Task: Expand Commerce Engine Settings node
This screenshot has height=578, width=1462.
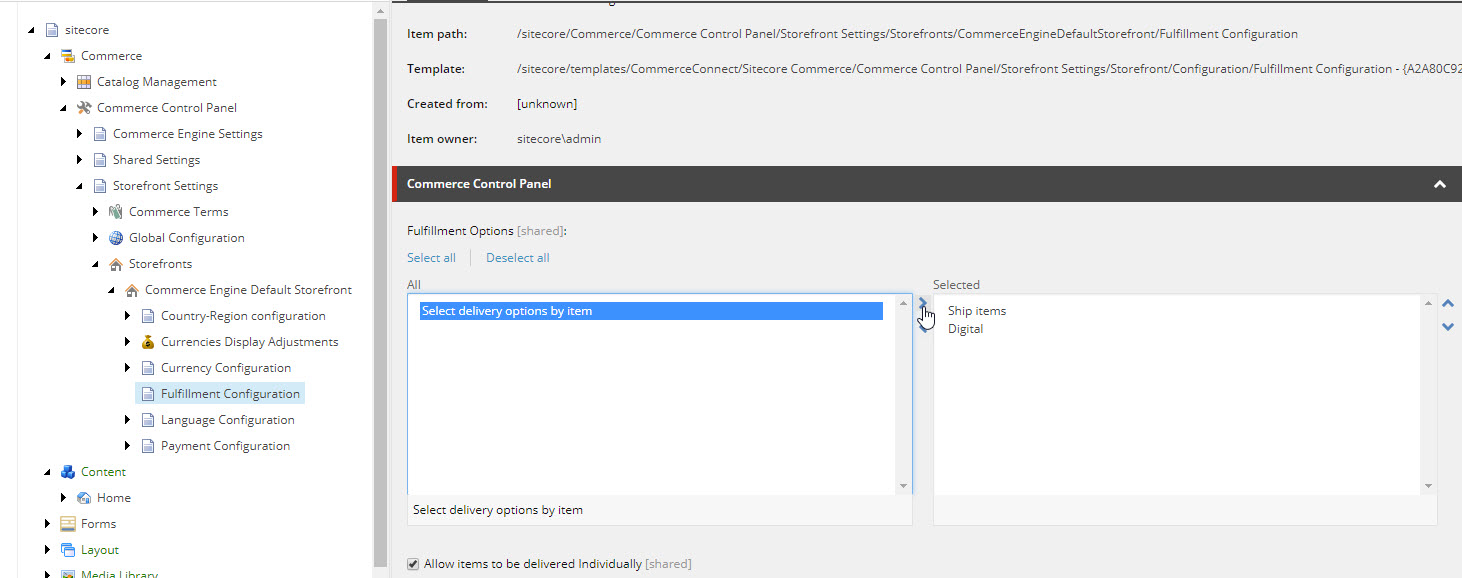Action: pyautogui.click(x=80, y=134)
